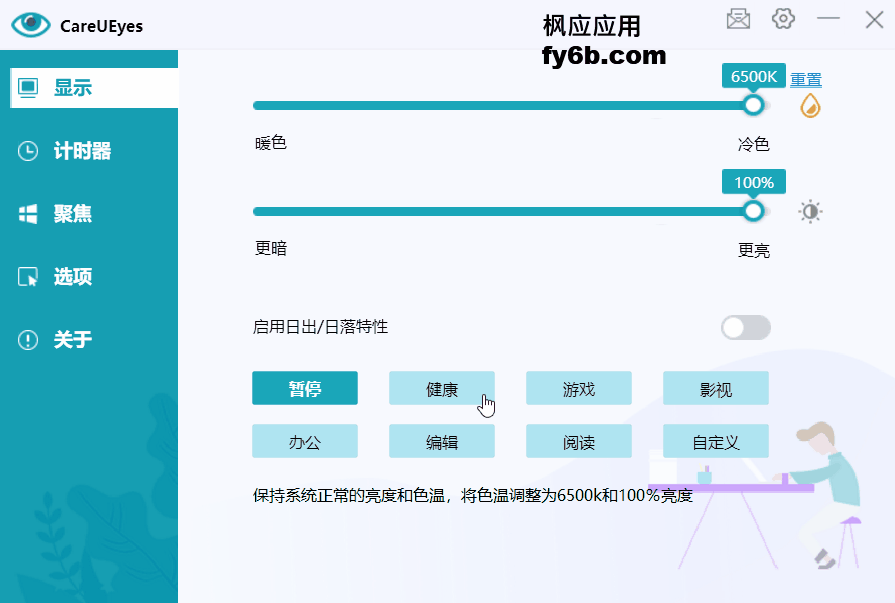This screenshot has height=603, width=895.
Task: Click the 更亮 label
Action: (753, 250)
